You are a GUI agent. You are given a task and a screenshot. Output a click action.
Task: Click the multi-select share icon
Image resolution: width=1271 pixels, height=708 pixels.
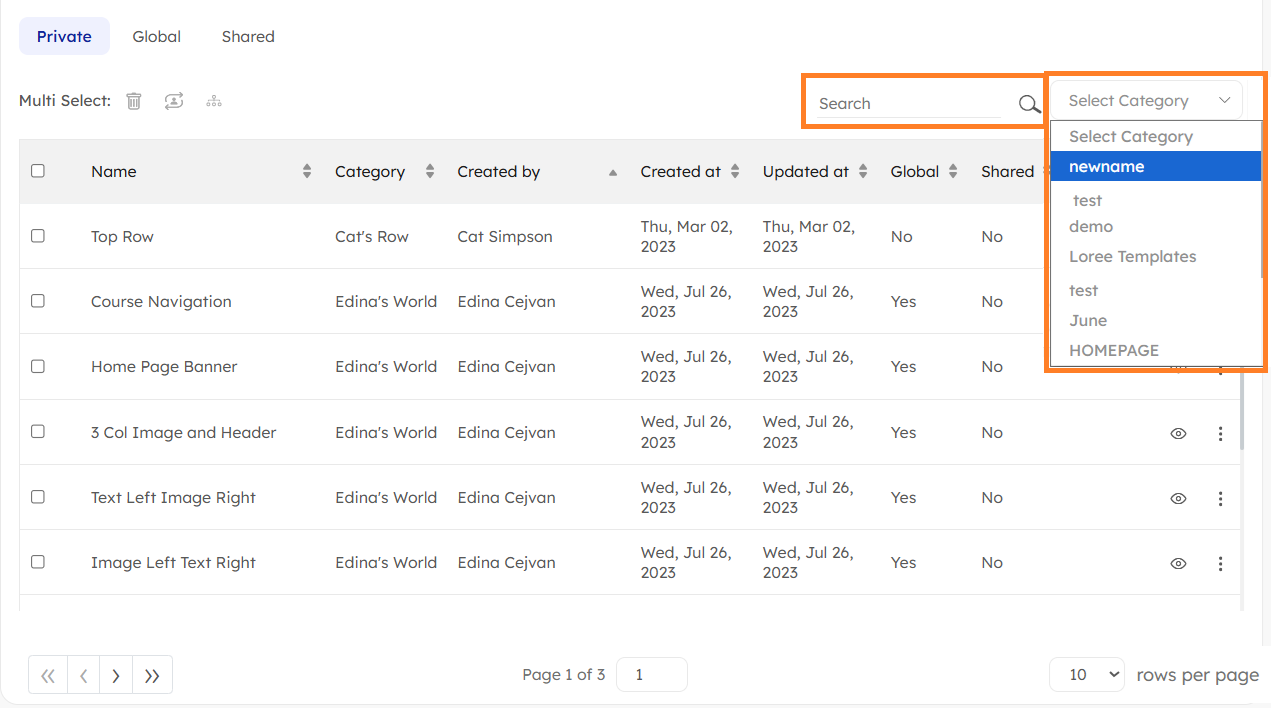174,101
